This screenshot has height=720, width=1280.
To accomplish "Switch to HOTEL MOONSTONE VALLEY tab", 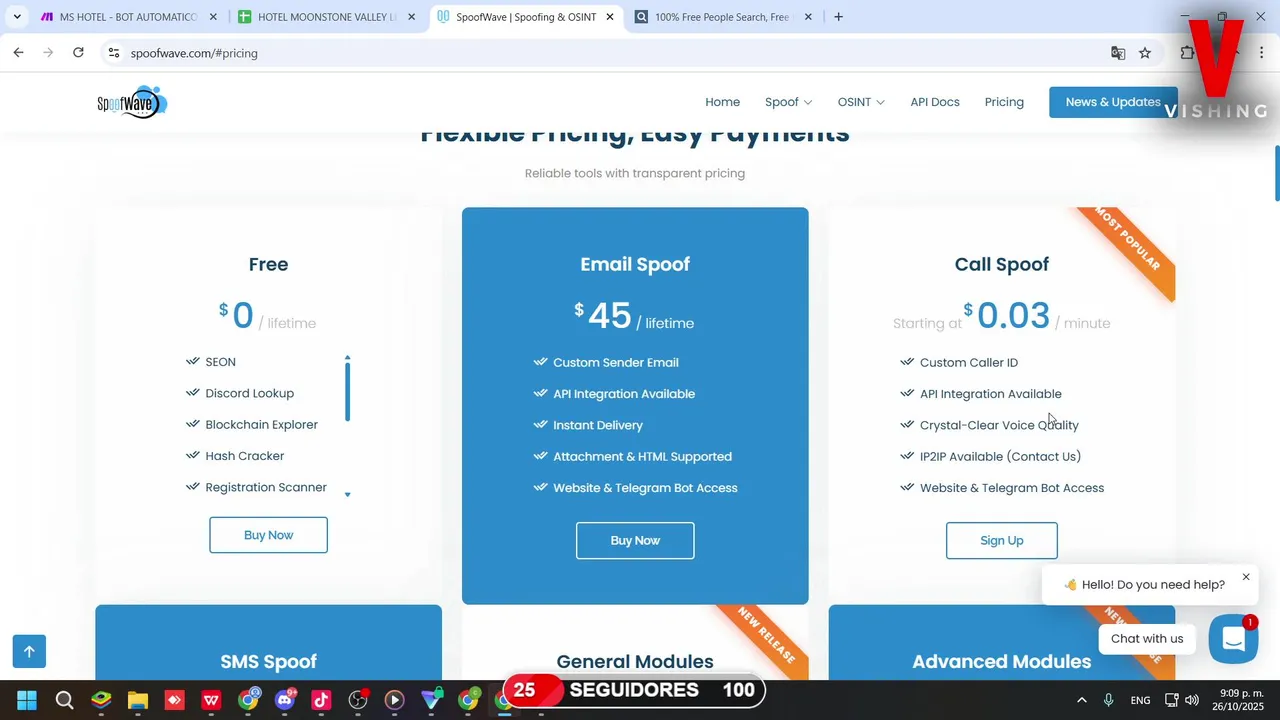I will [x=327, y=17].
